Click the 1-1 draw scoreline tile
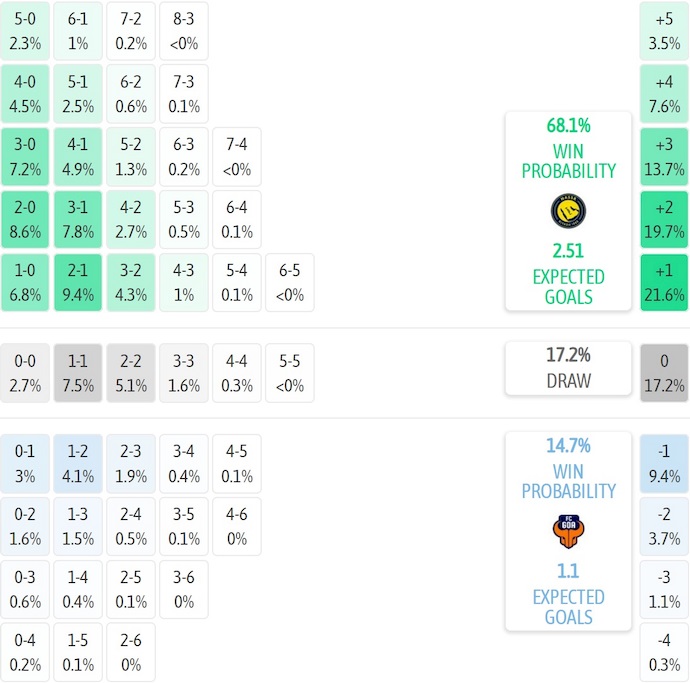 tap(78, 373)
